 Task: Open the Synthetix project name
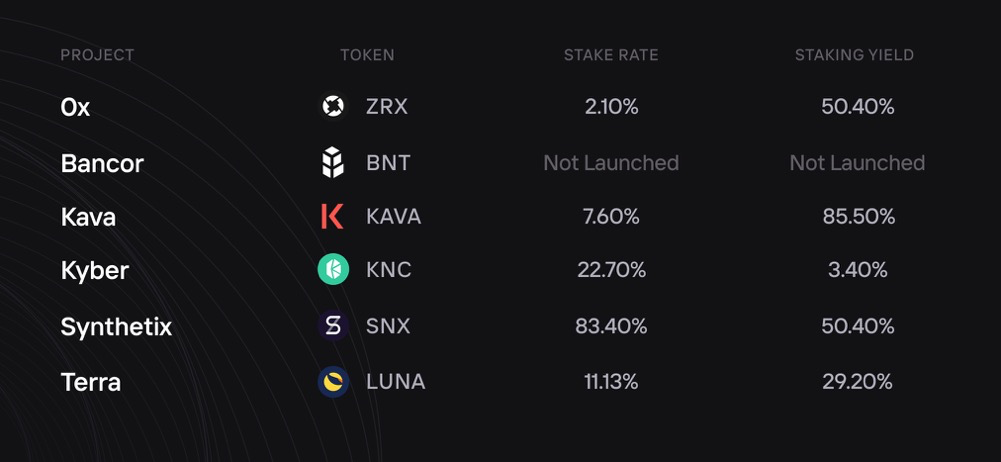tap(116, 327)
